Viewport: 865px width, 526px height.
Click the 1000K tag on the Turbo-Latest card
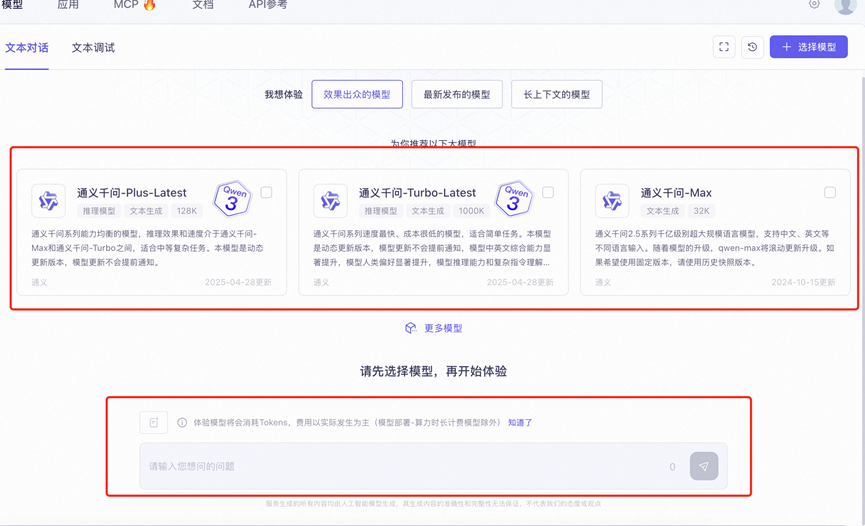(472, 211)
